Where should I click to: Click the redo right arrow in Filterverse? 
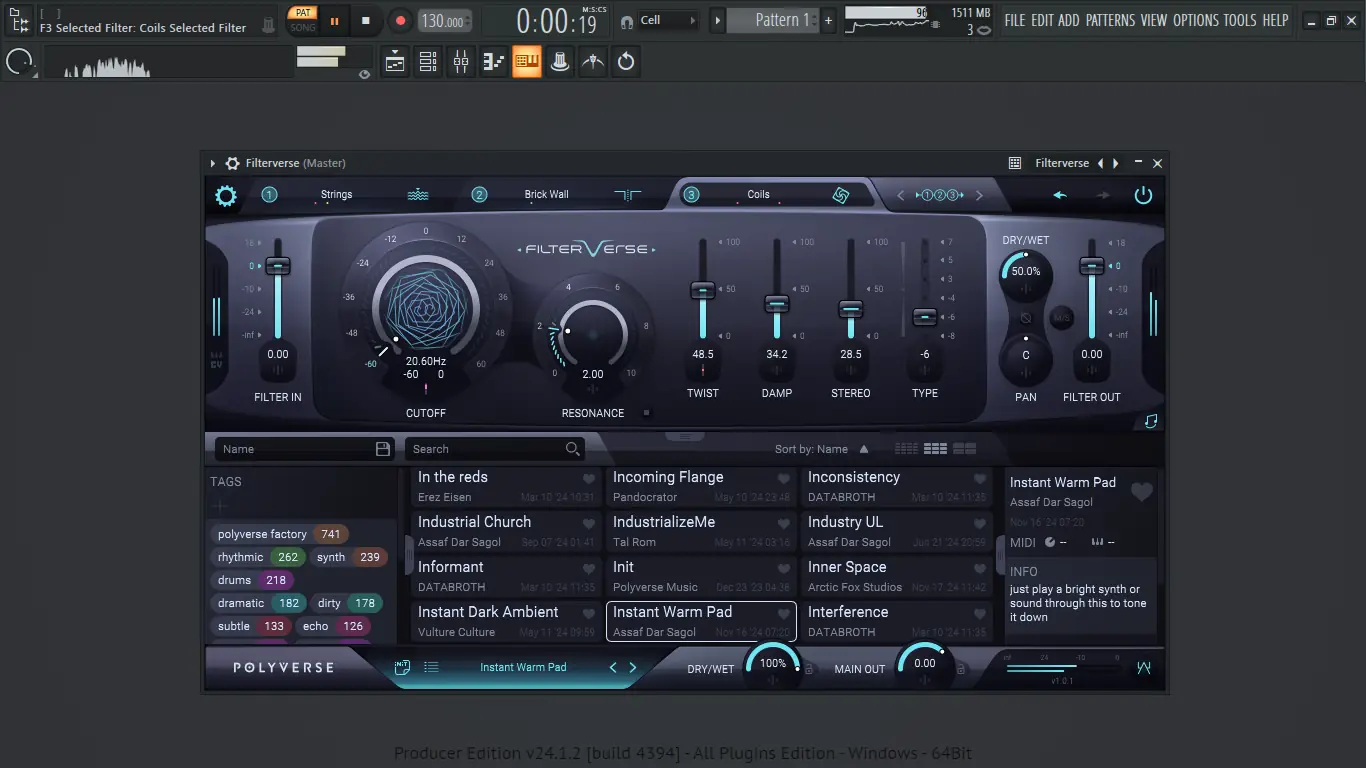[1103, 195]
